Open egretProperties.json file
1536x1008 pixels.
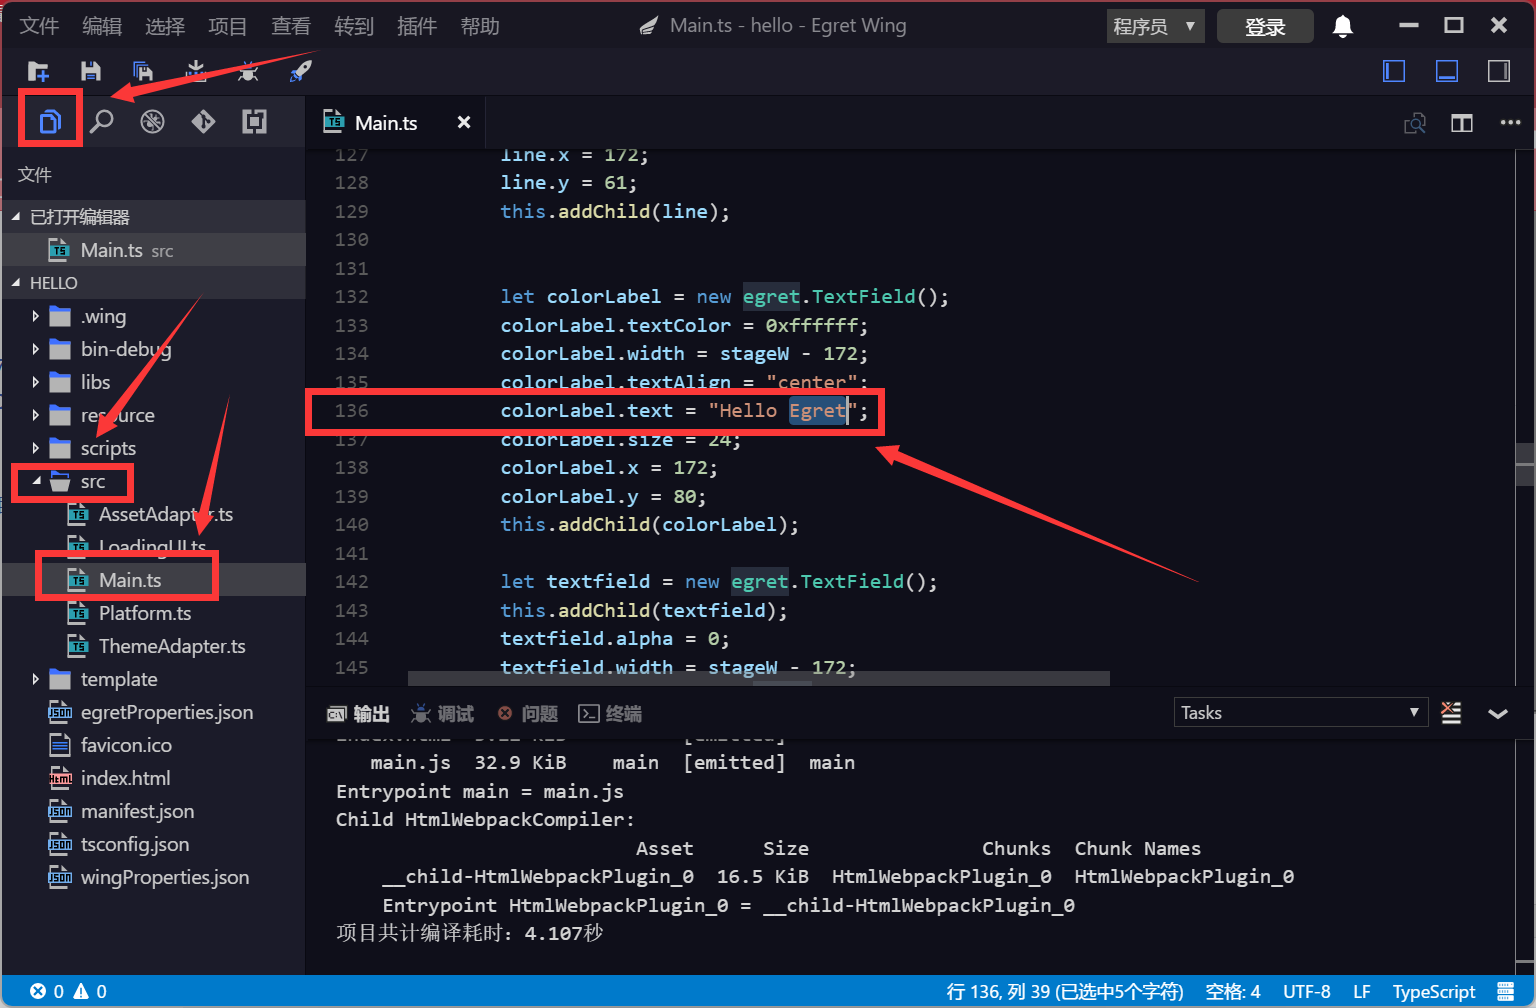153,712
